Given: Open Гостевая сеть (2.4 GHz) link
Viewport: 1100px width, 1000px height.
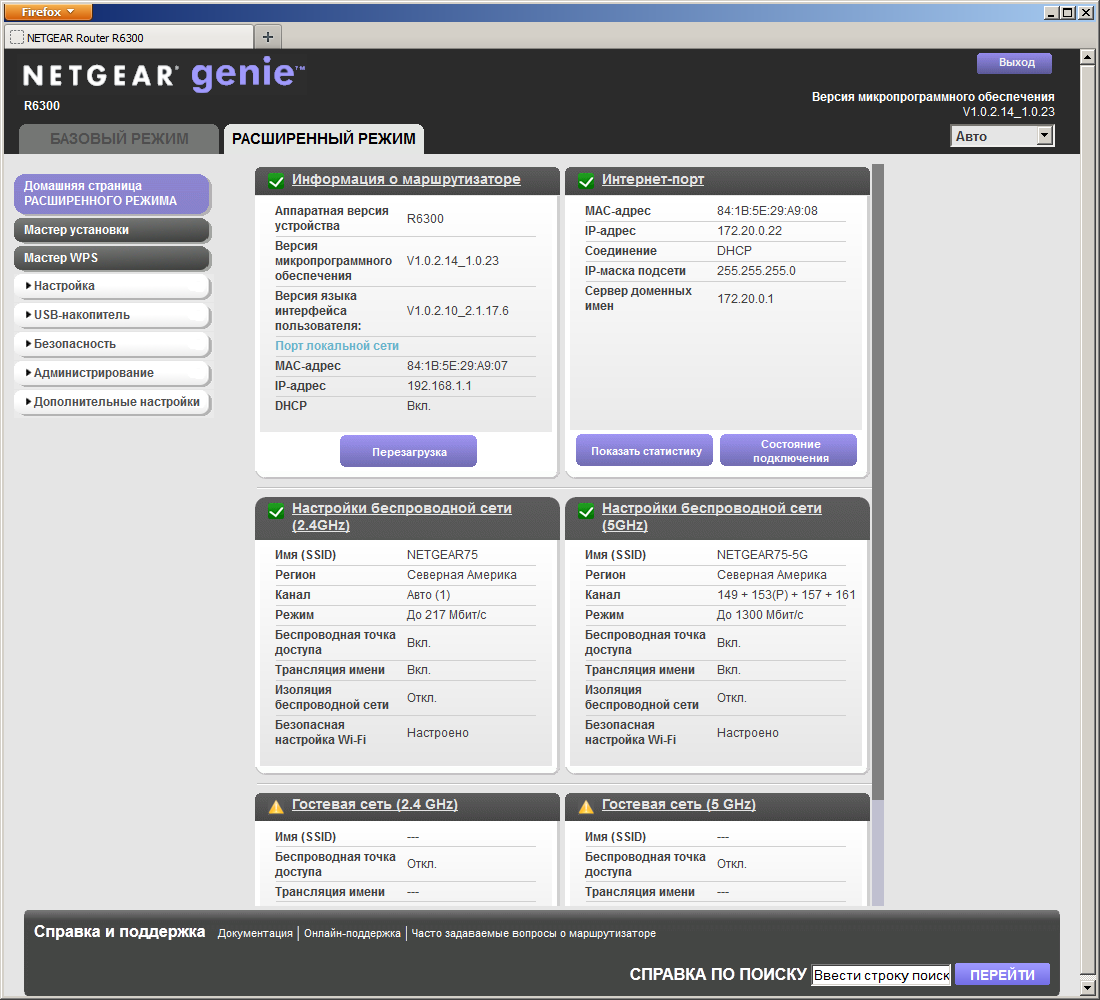Looking at the screenshot, I should (375, 804).
